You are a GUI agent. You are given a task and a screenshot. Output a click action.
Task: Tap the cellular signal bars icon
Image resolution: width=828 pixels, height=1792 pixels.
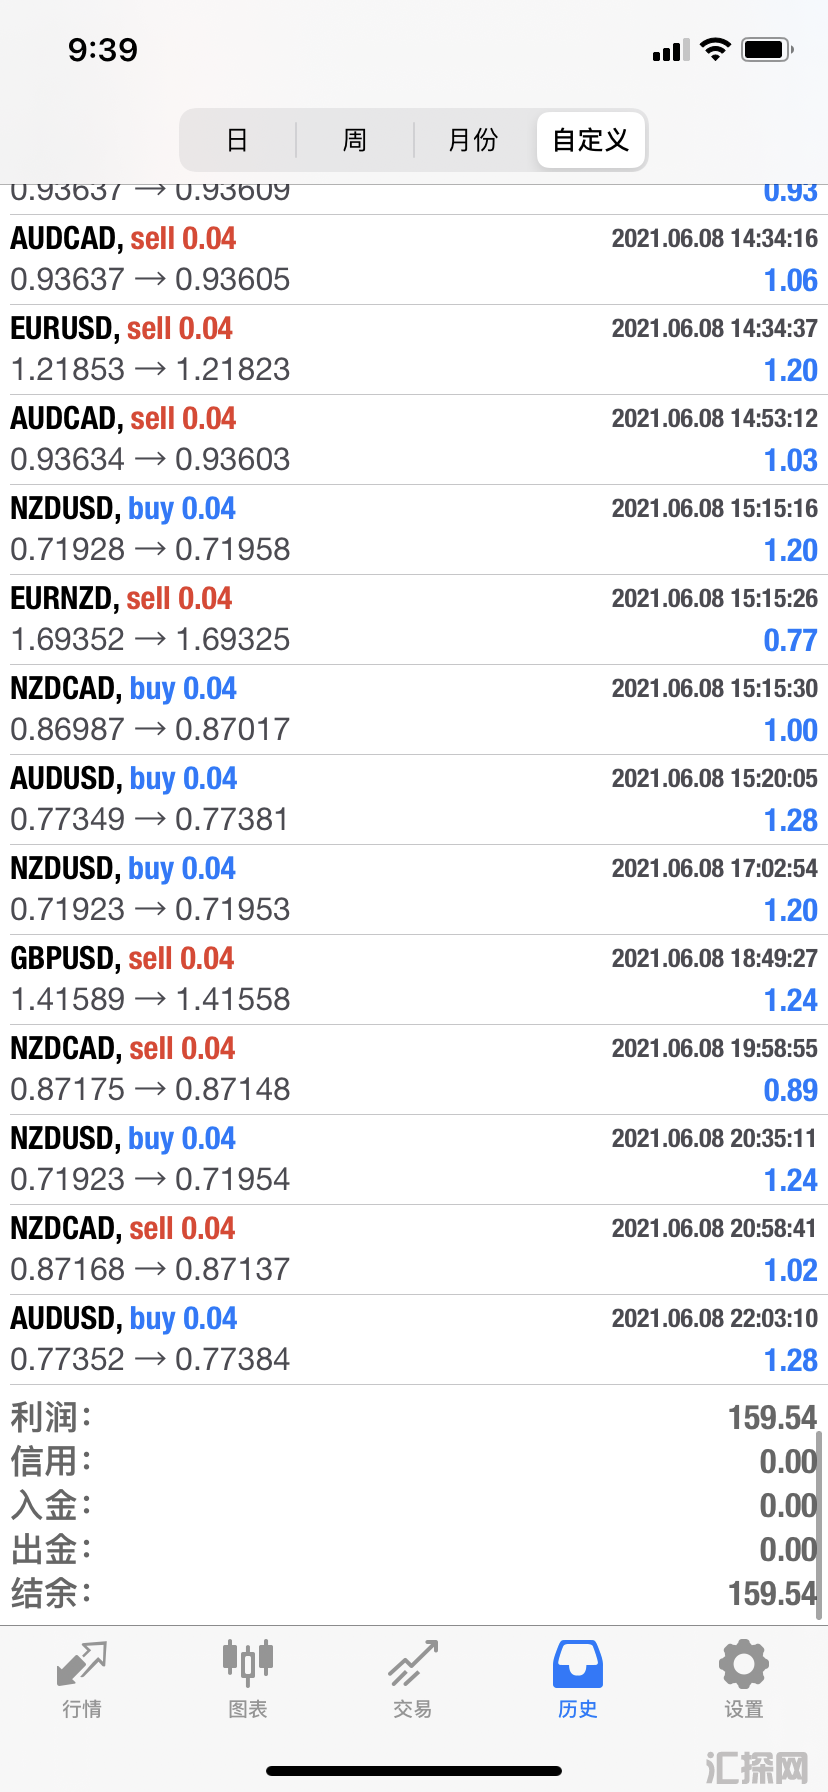pyautogui.click(x=671, y=50)
